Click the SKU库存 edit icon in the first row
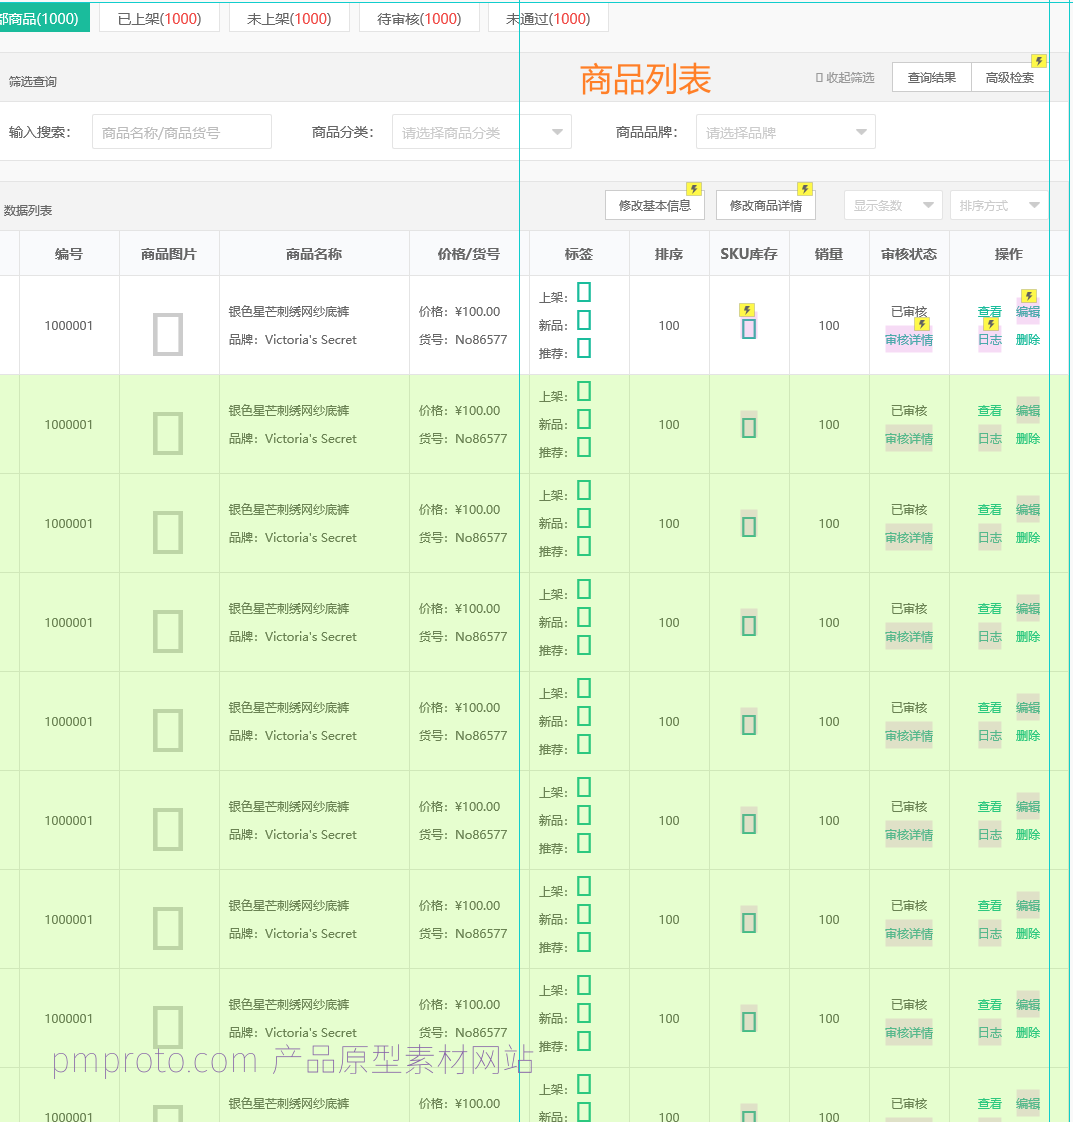Screen dimensions: 1073x1122 click(749, 329)
